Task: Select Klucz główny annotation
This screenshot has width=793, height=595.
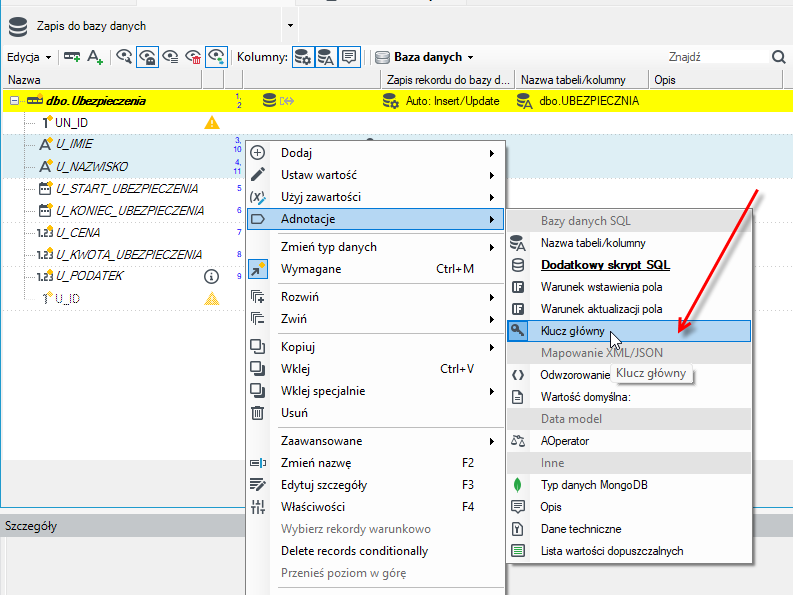Action: 629,331
